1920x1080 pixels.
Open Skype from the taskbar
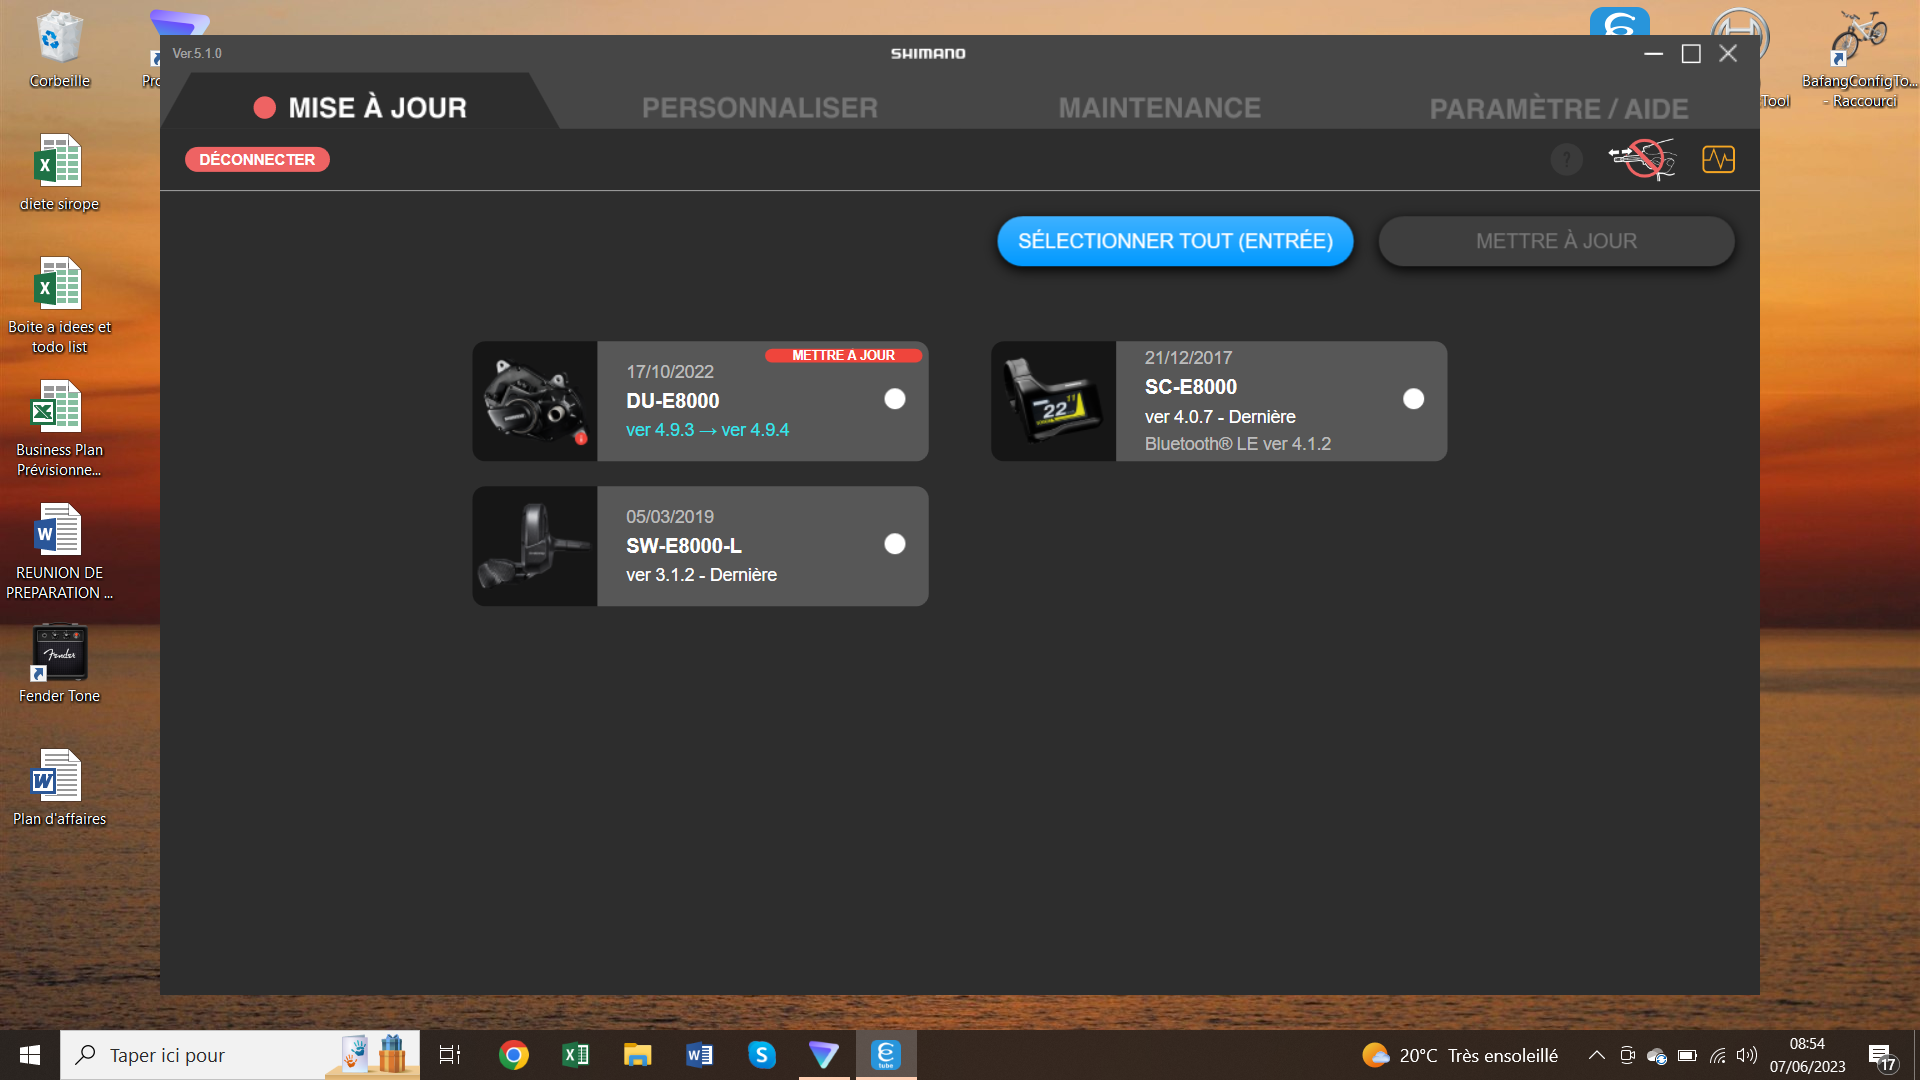coord(761,1055)
